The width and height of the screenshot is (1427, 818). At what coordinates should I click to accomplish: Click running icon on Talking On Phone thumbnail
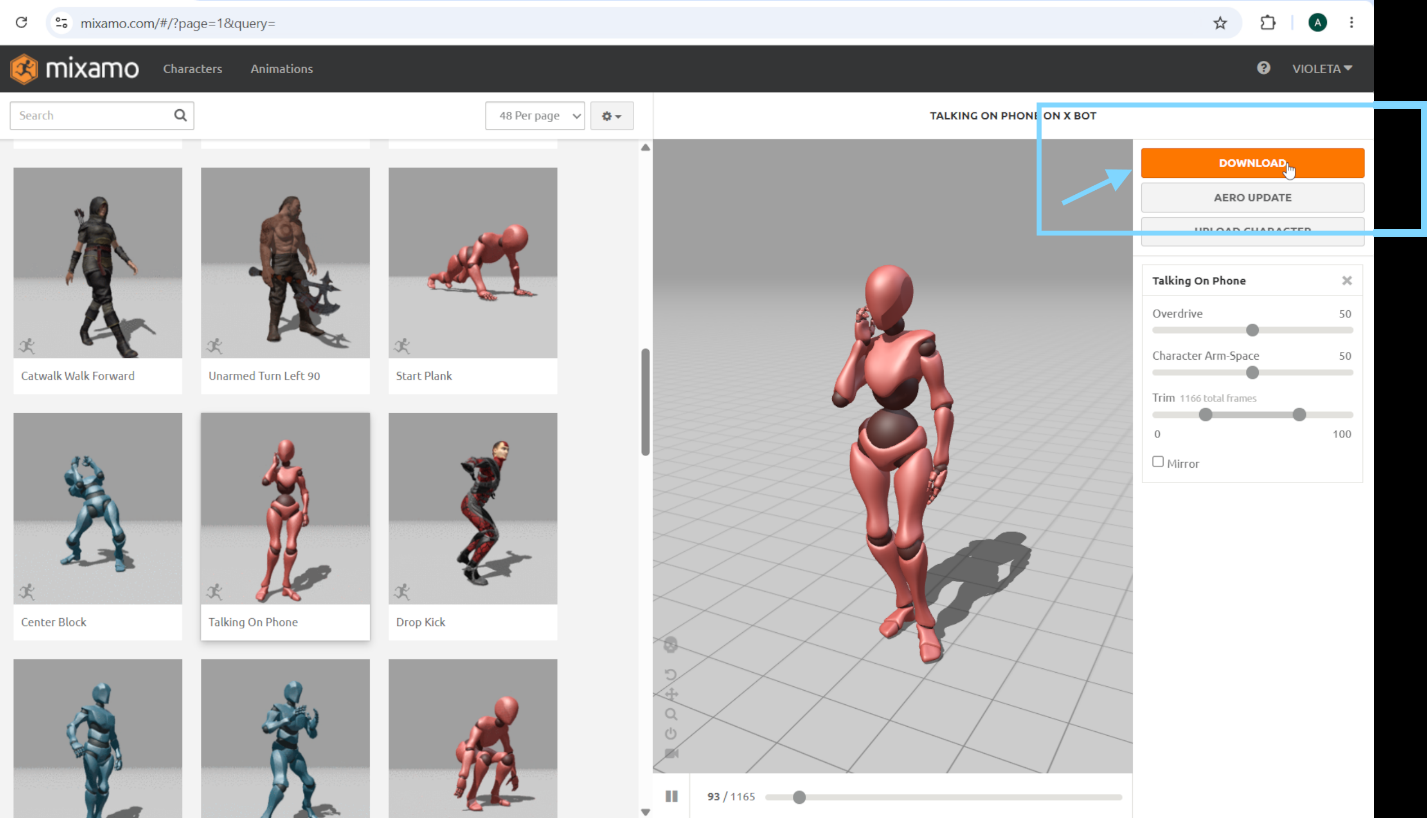pyautogui.click(x=214, y=592)
